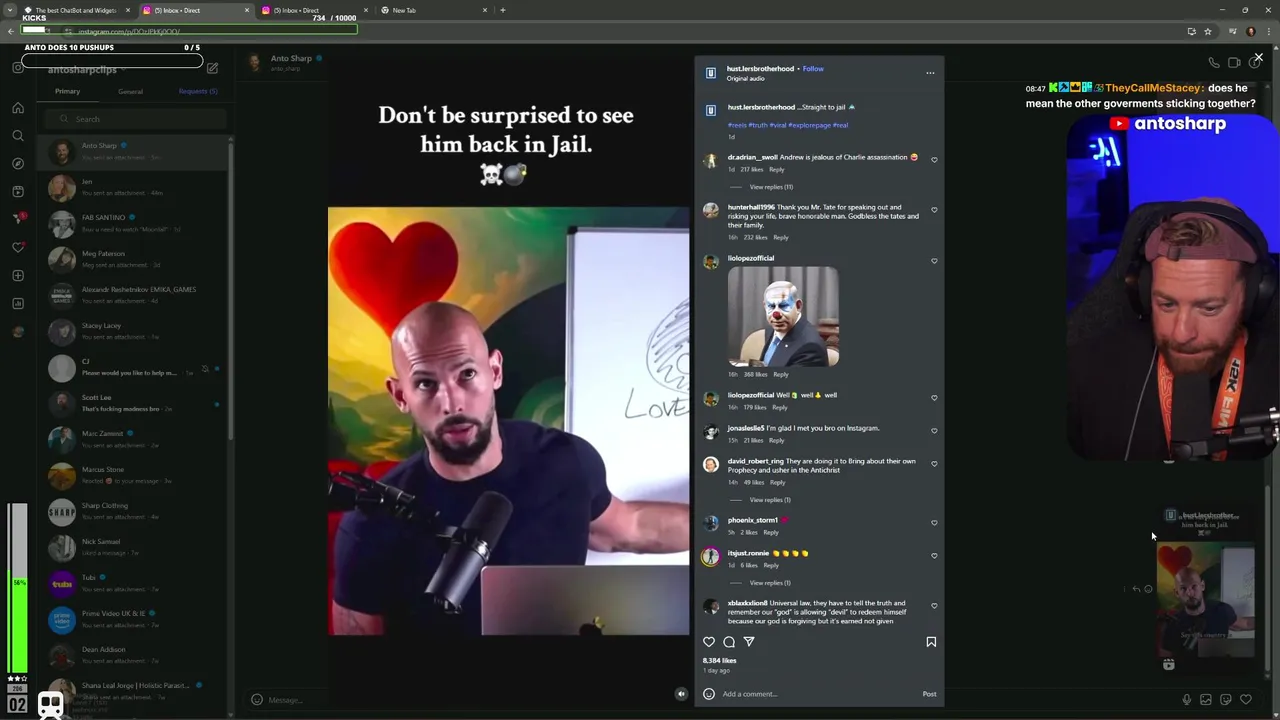
Task: Like the post with the heart icon
Action: tap(709, 642)
